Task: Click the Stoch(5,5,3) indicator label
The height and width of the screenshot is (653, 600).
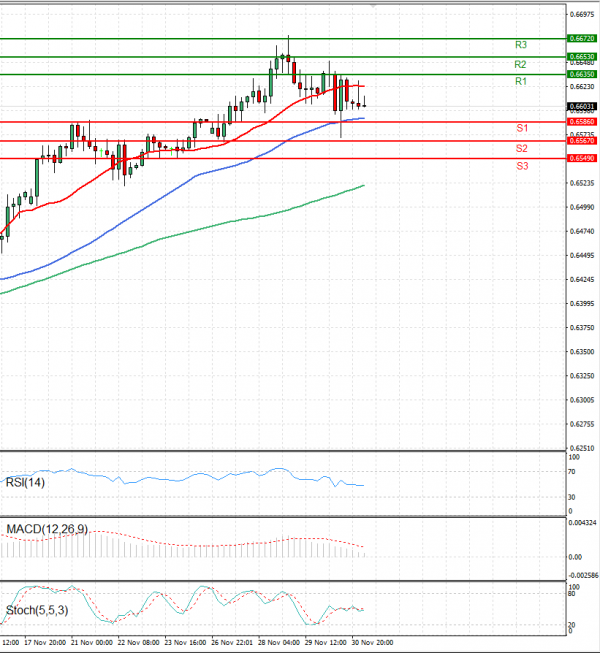Action: pyautogui.click(x=37, y=610)
